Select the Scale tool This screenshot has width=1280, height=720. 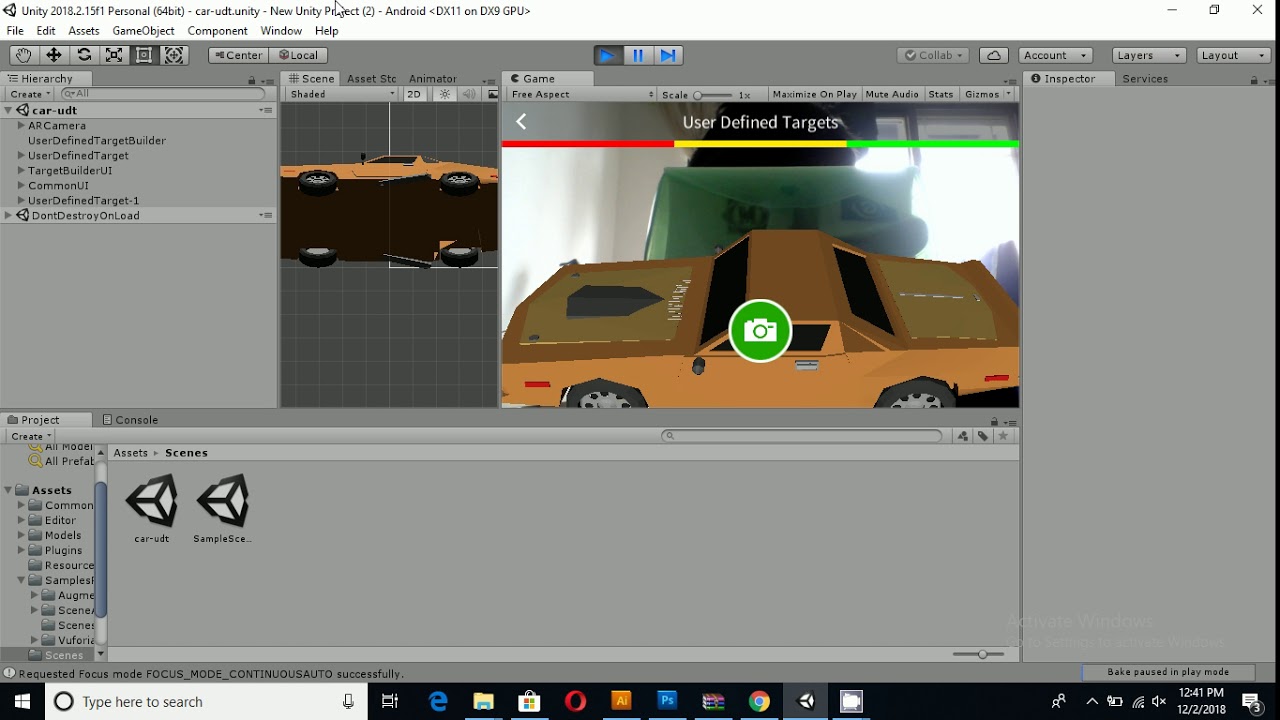pyautogui.click(x=114, y=55)
